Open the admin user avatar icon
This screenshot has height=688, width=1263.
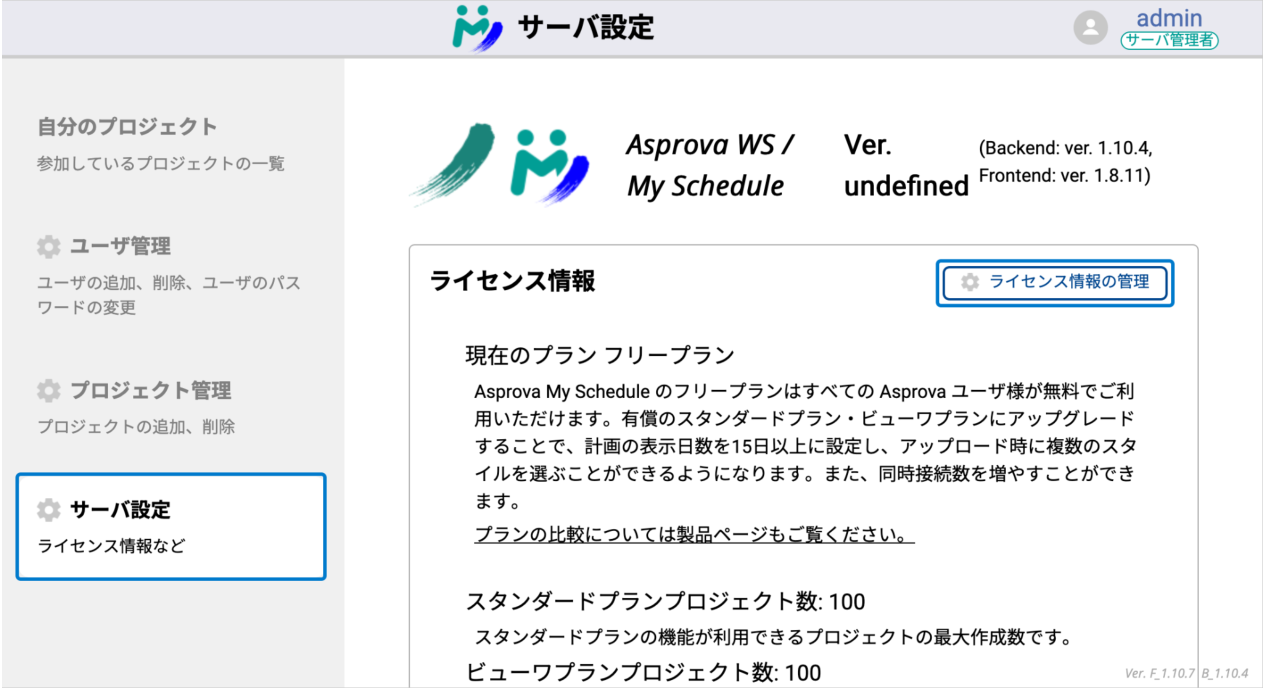tap(1091, 28)
